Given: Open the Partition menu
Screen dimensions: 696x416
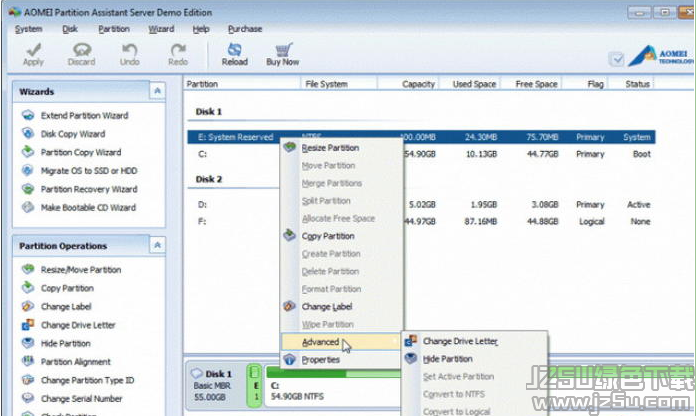Looking at the screenshot, I should point(114,29).
